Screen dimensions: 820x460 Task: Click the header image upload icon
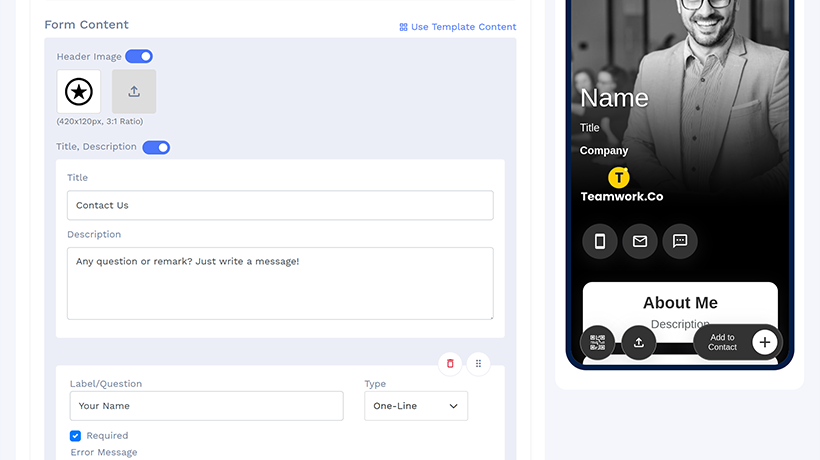tap(134, 91)
